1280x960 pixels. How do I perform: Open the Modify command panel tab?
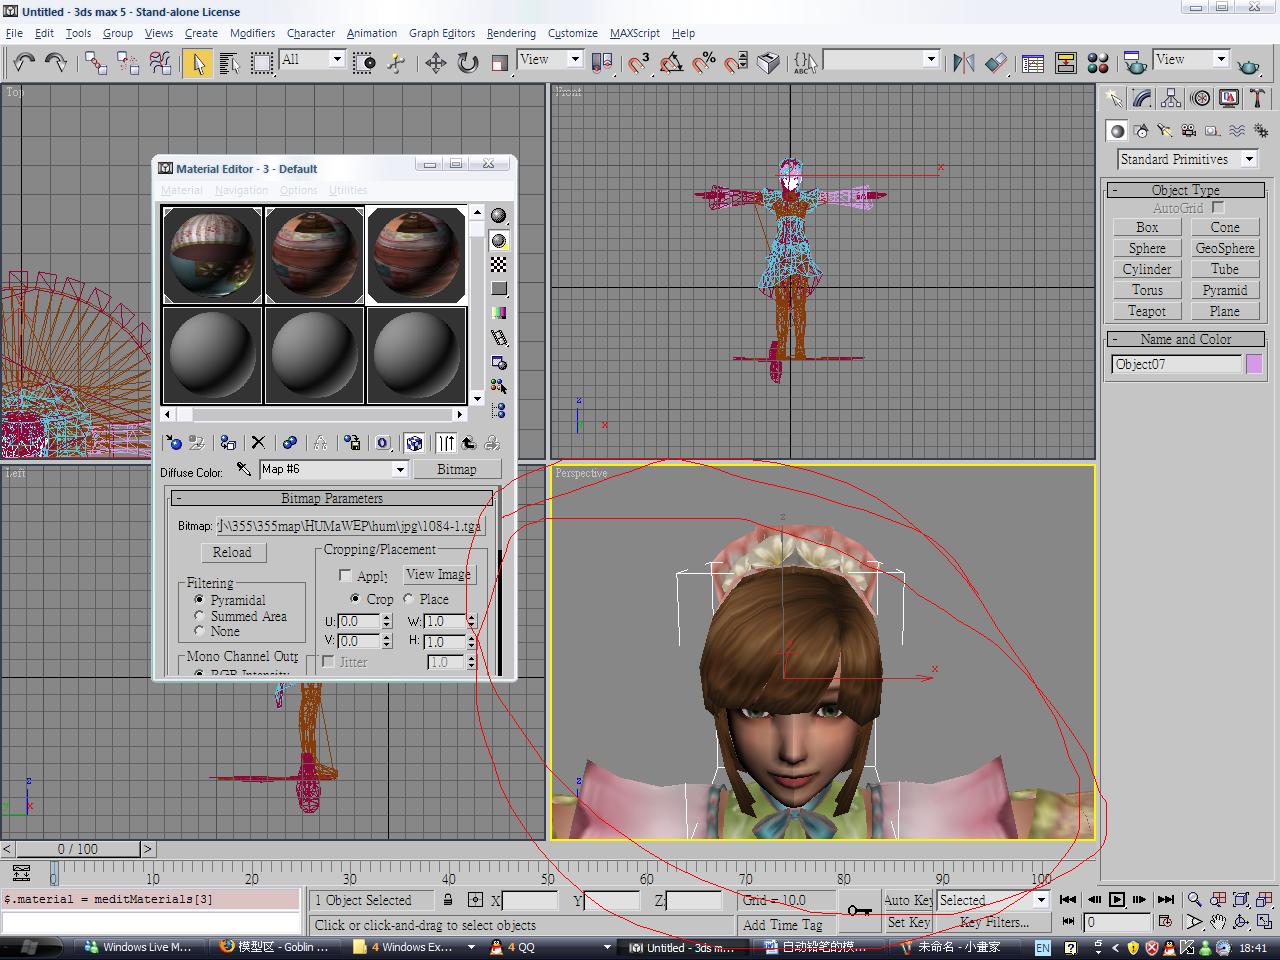tap(1142, 98)
